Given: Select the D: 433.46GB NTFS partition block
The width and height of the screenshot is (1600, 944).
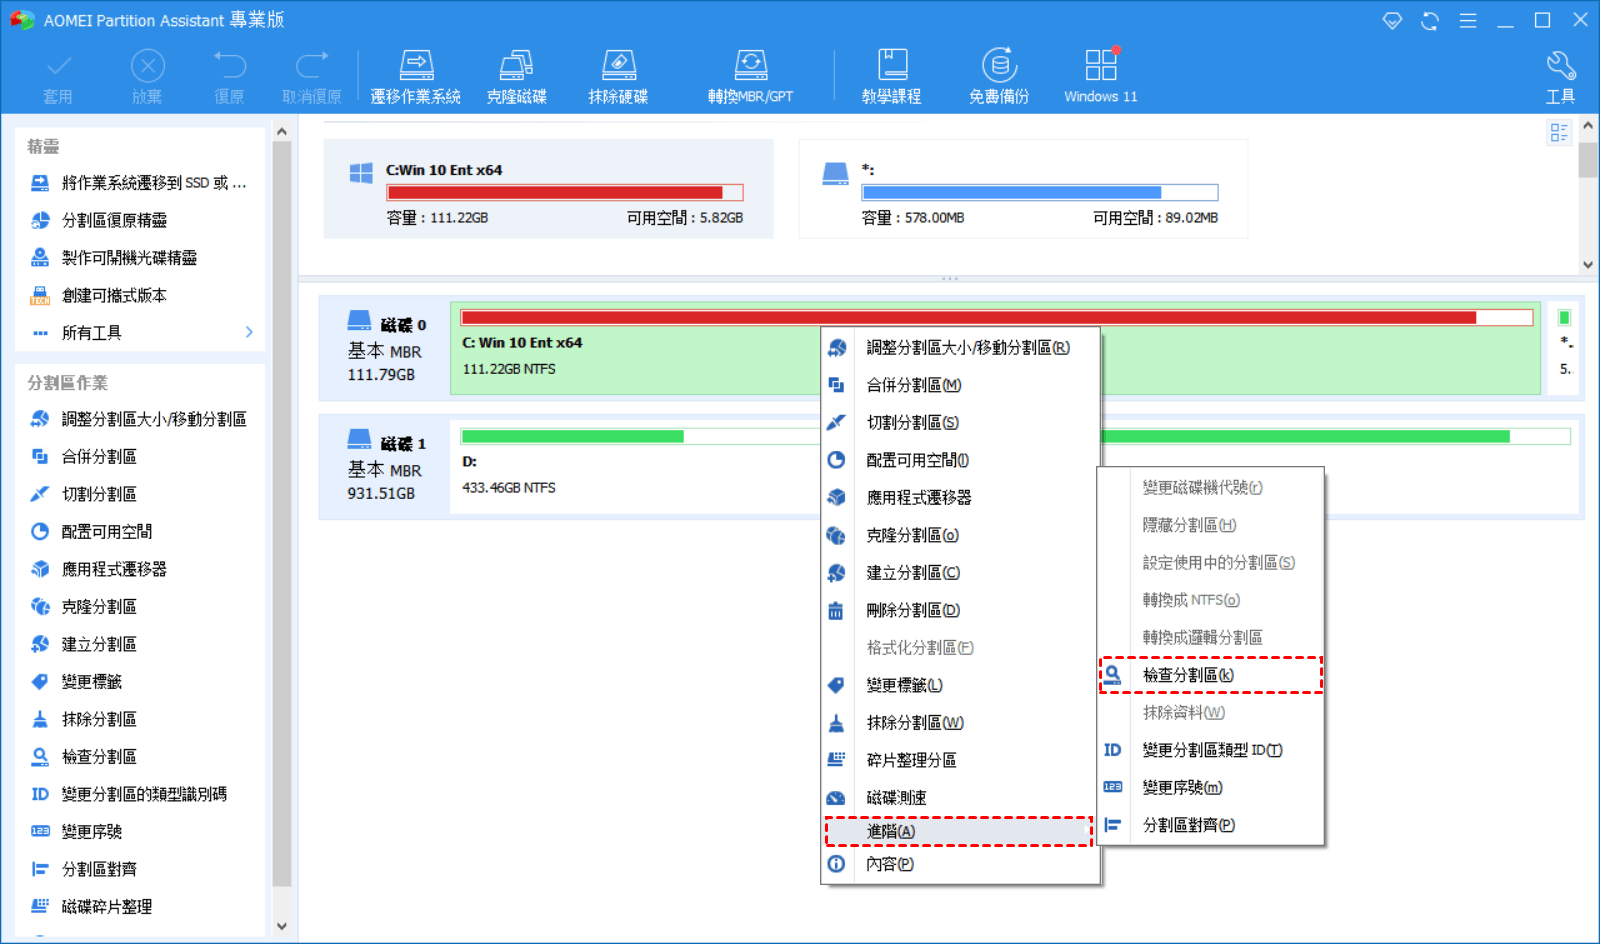Looking at the screenshot, I should click(x=636, y=465).
